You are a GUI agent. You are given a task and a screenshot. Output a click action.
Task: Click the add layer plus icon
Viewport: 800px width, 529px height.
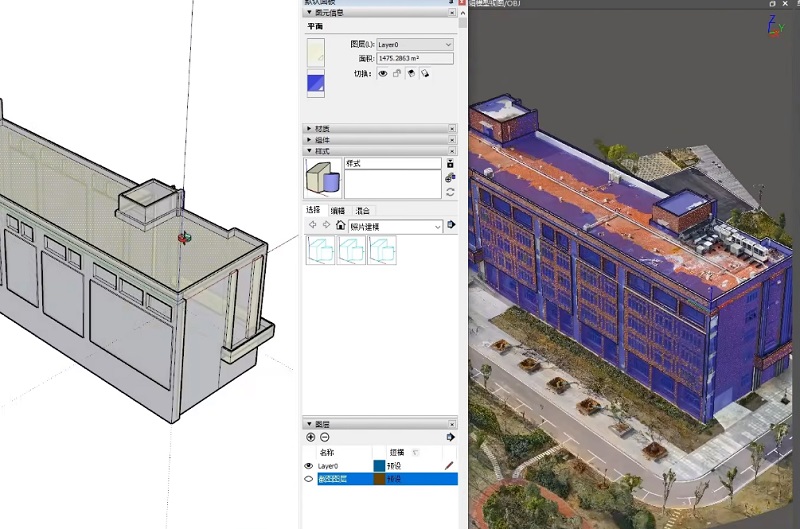click(310, 437)
